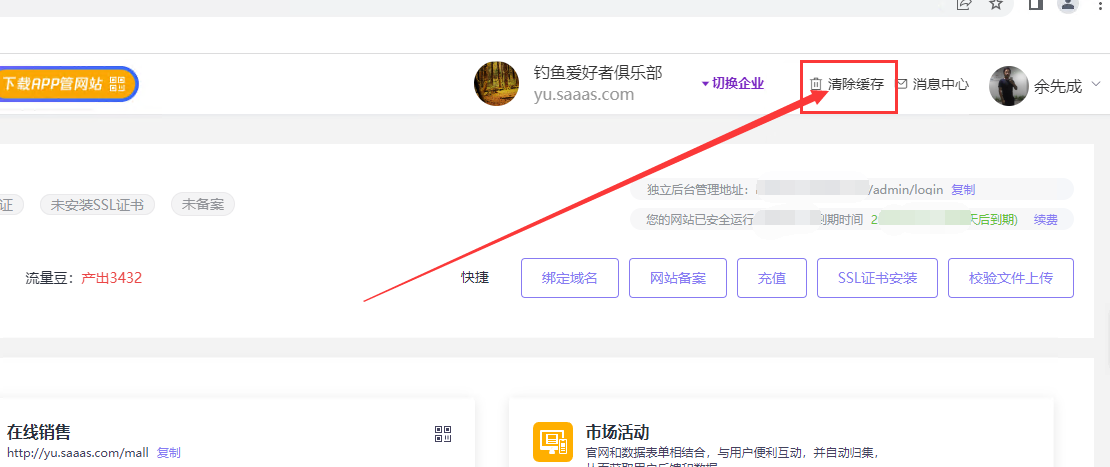Open 清除缓存 to clear cache
Screen dimensions: 1110x467
click(856, 84)
